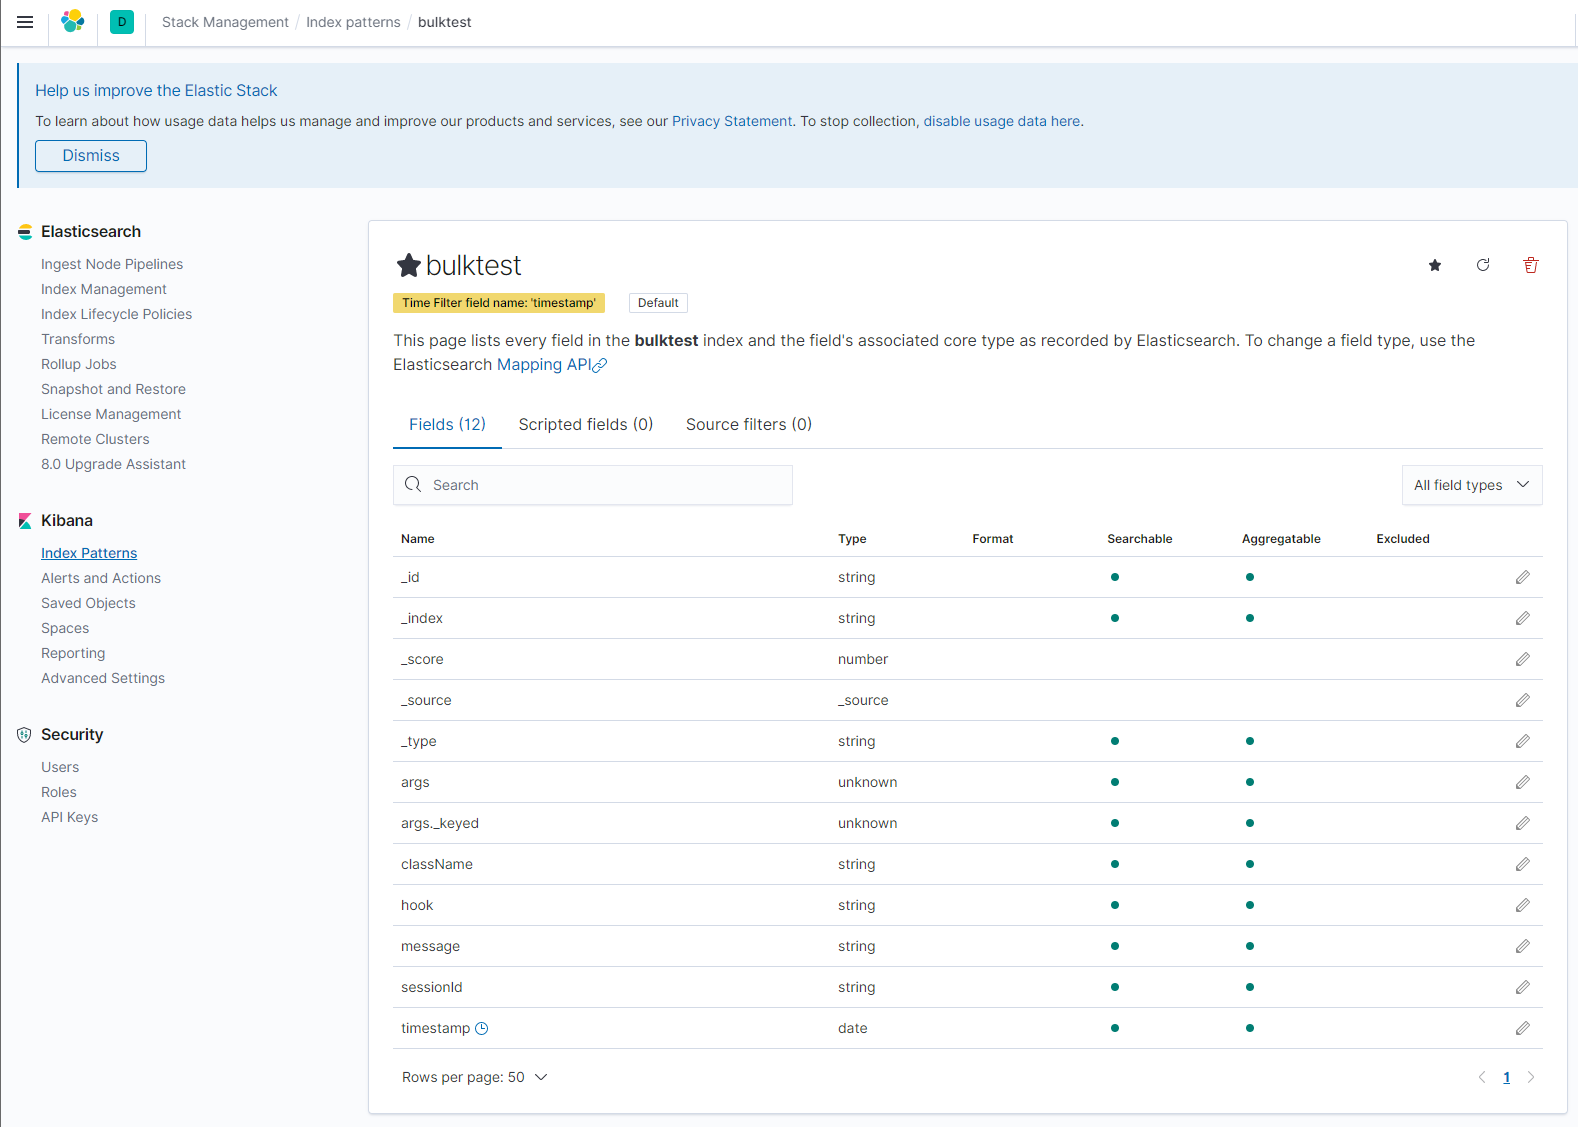Open Transforms page
This screenshot has height=1127, width=1578.
pos(78,339)
